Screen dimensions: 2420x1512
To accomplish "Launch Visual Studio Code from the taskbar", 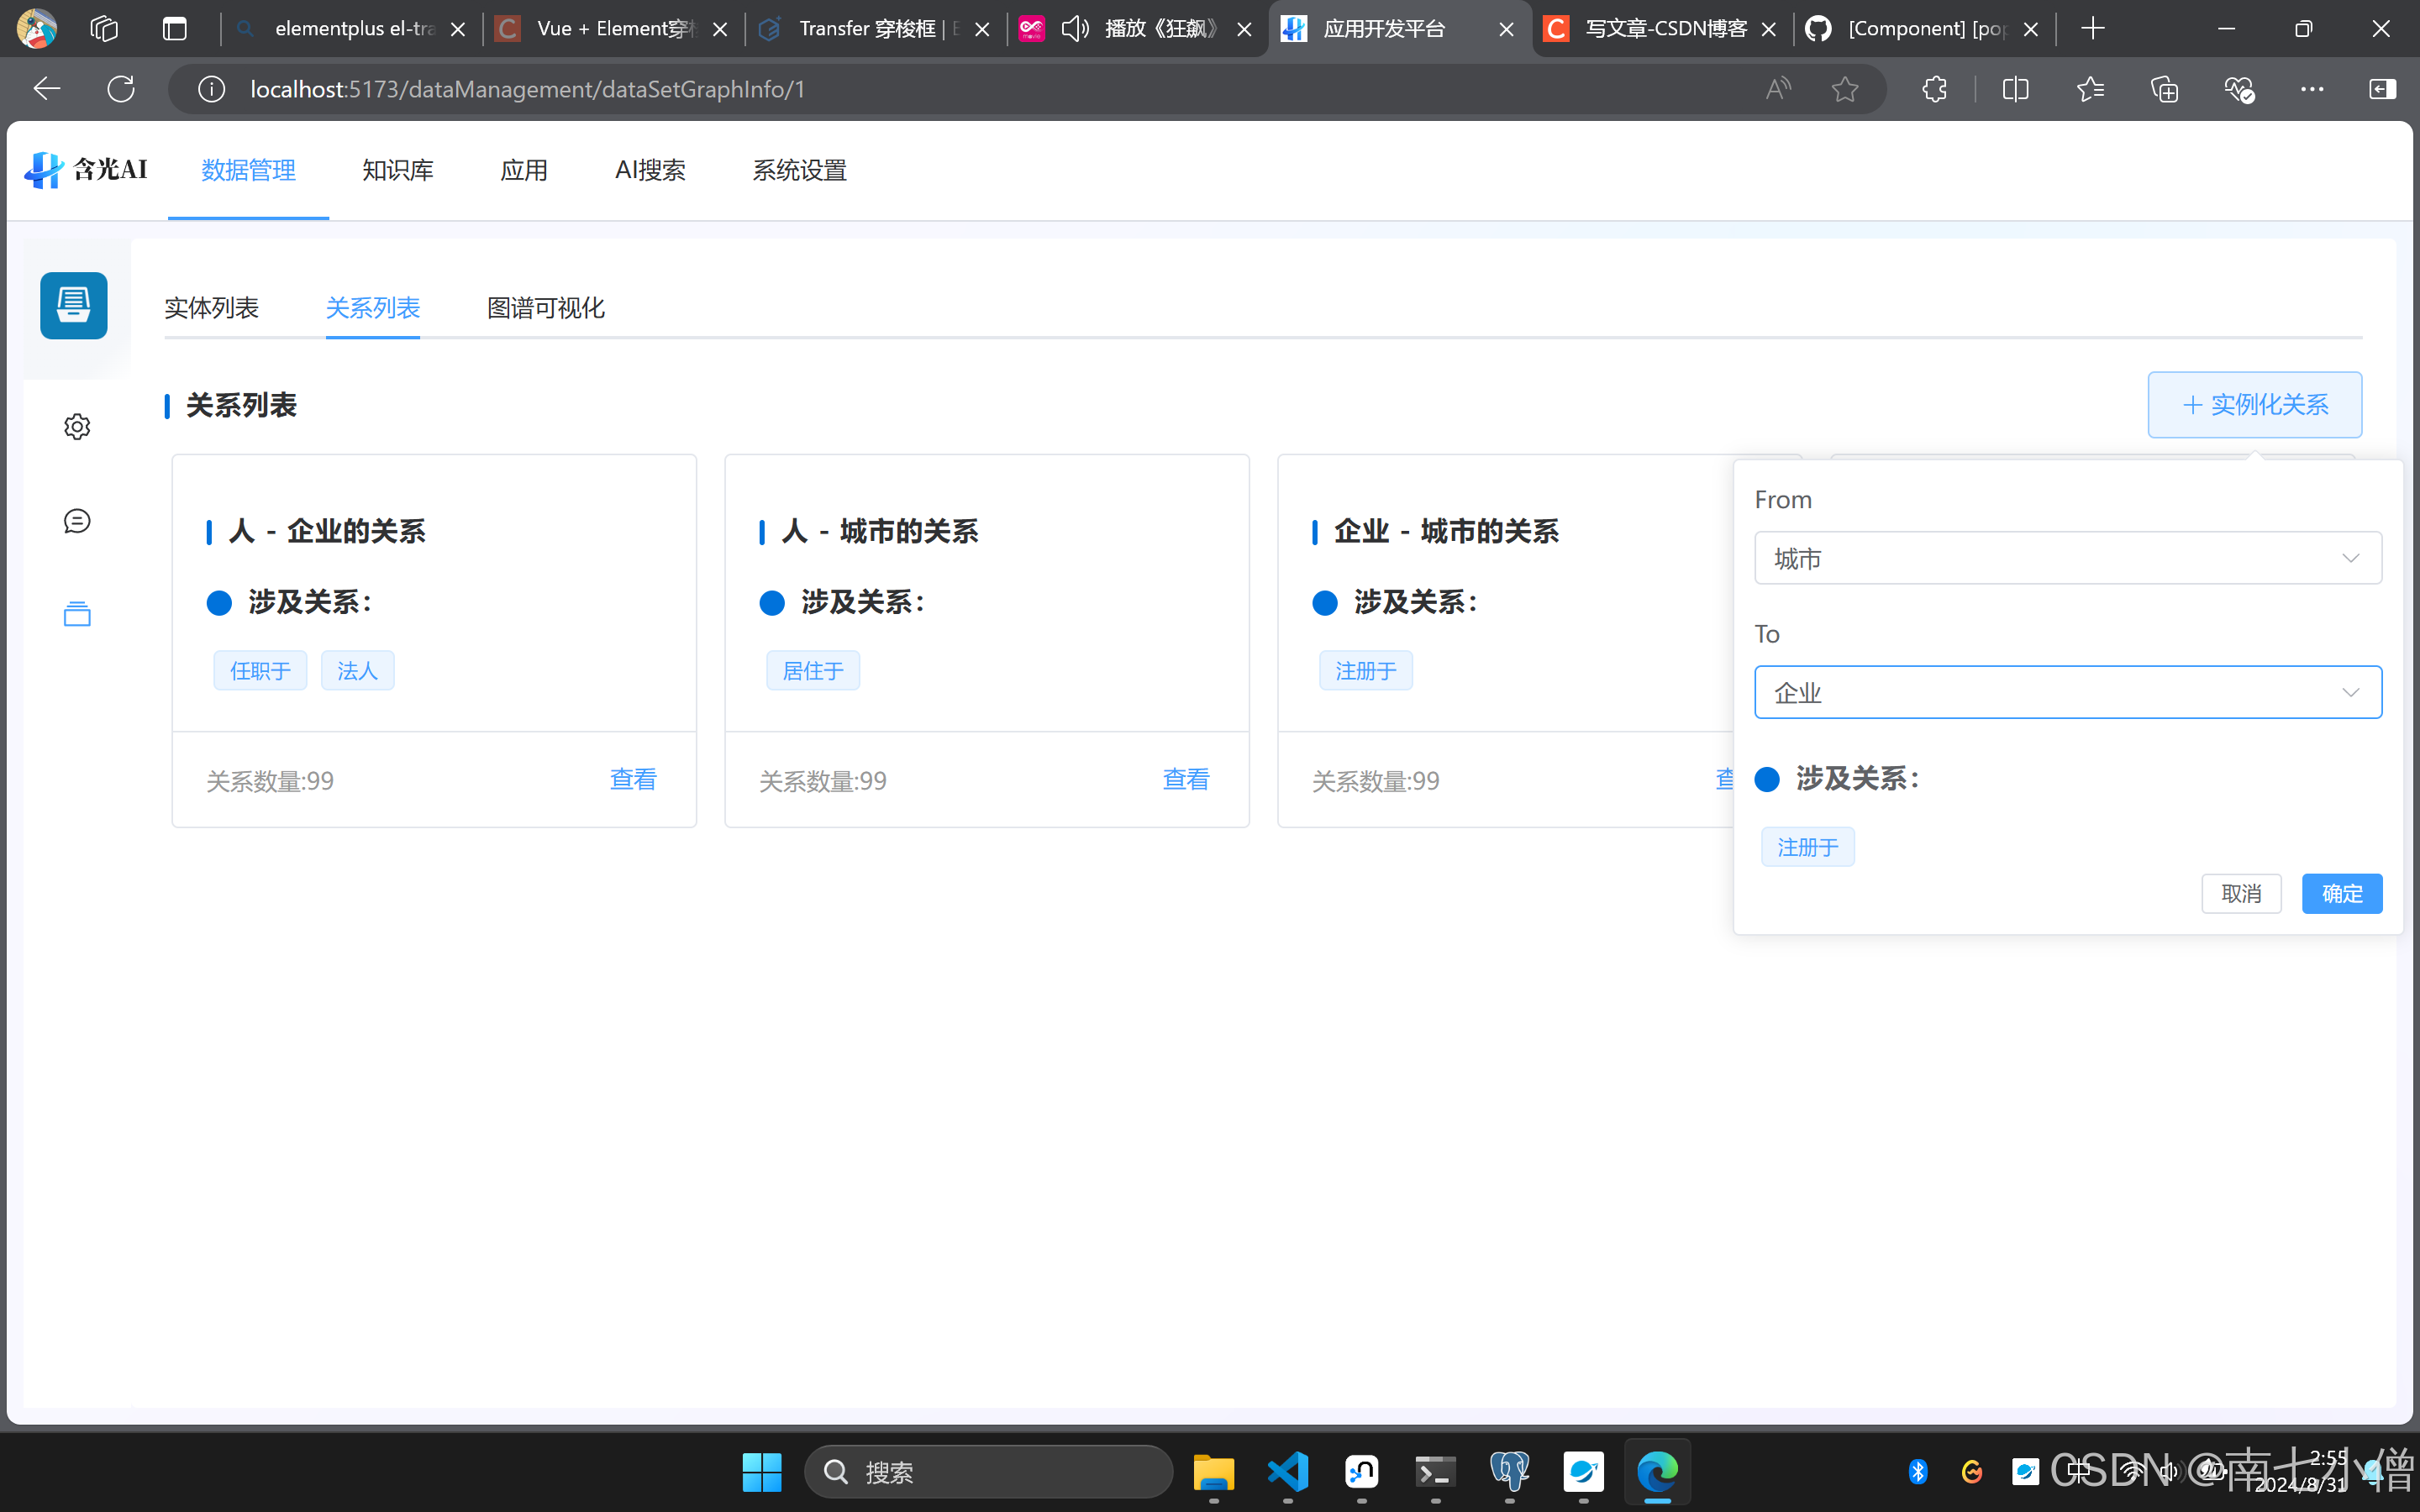I will tap(1287, 1472).
